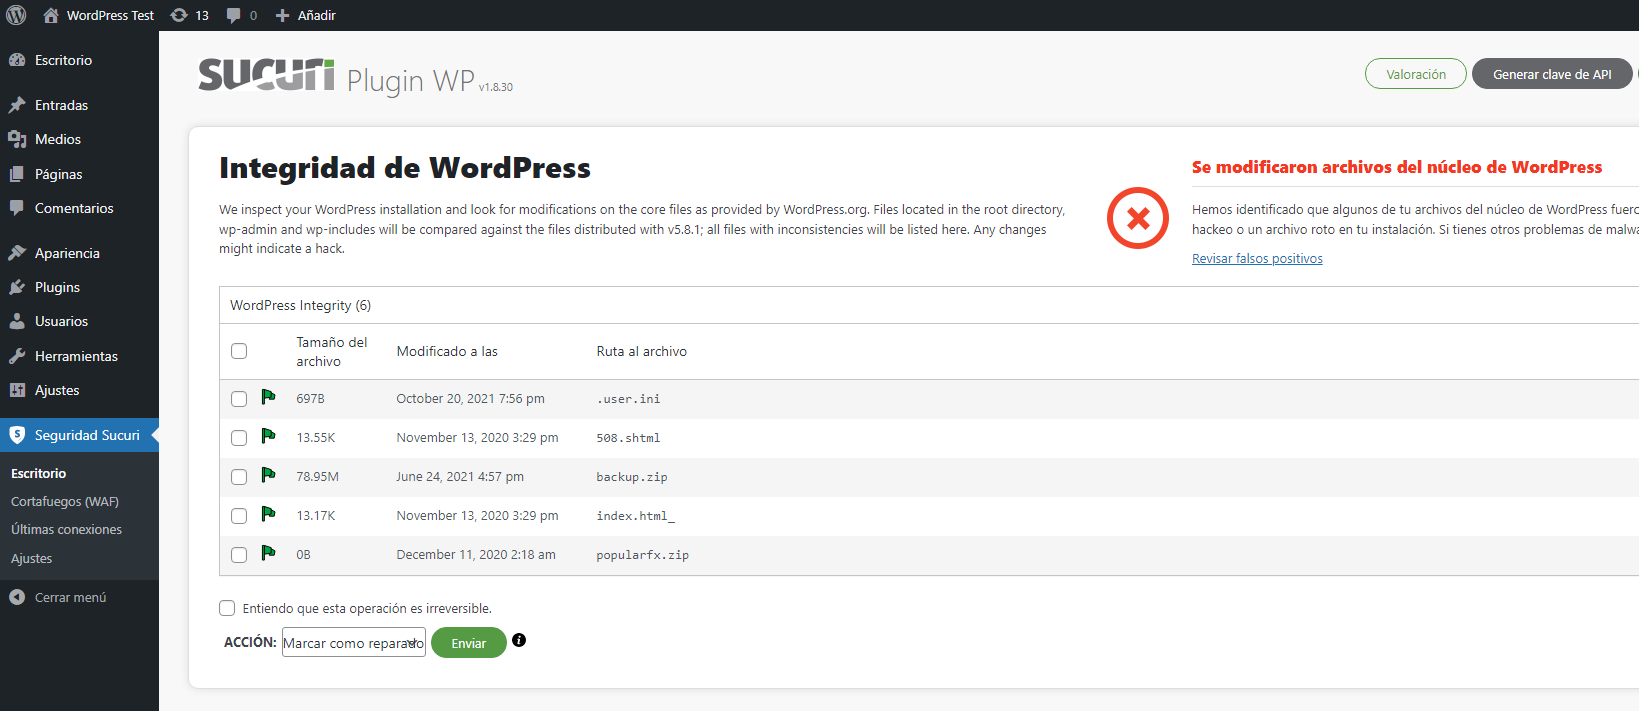Open Últimas conexiones submenu item

point(66,529)
